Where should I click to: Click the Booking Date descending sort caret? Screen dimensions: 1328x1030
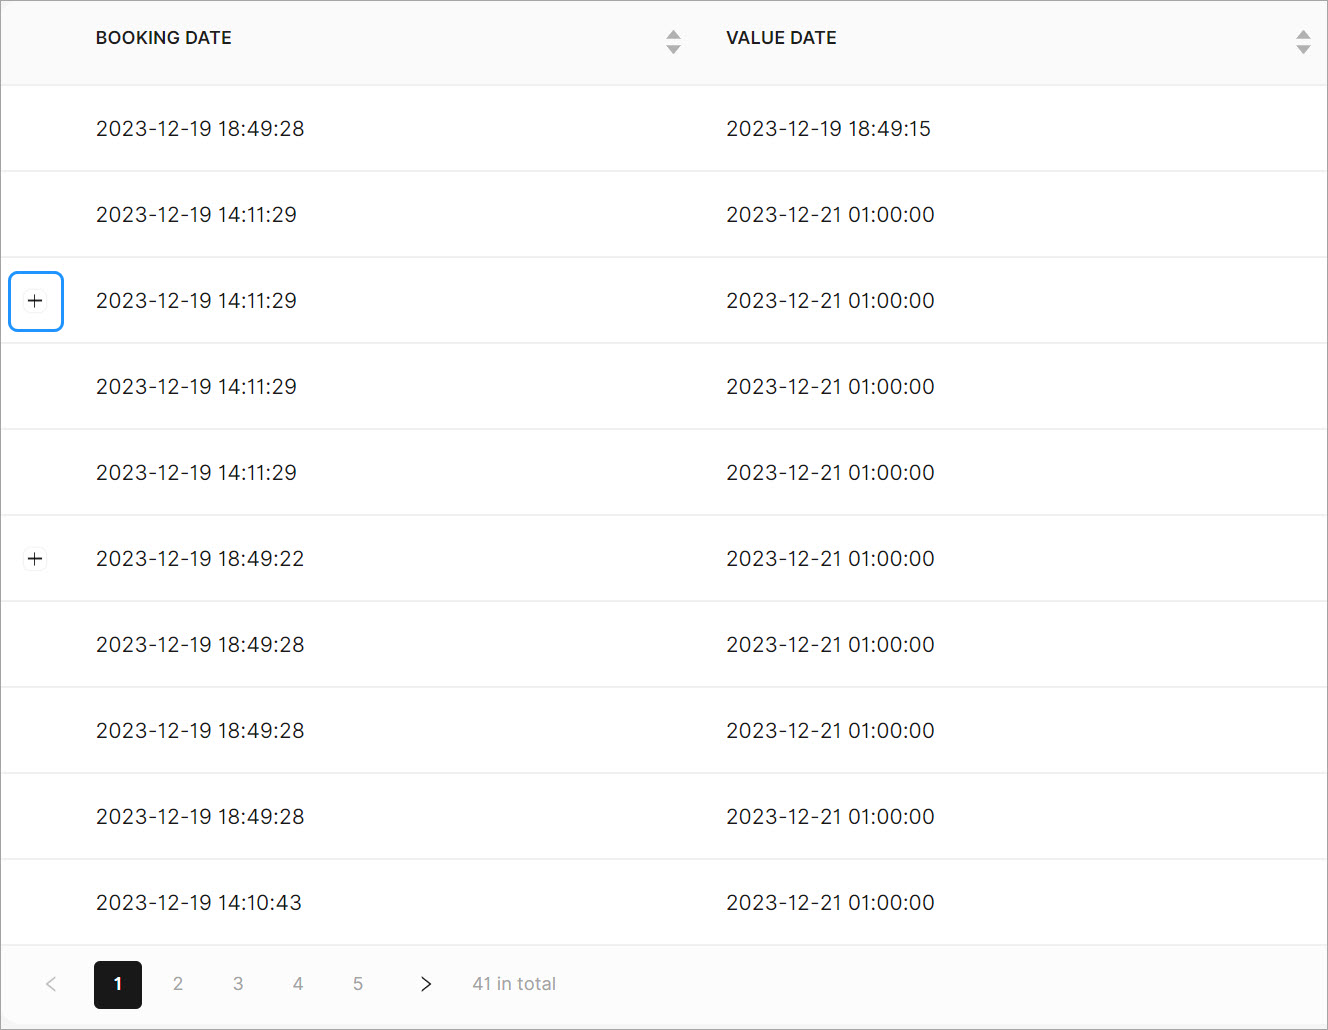[673, 49]
